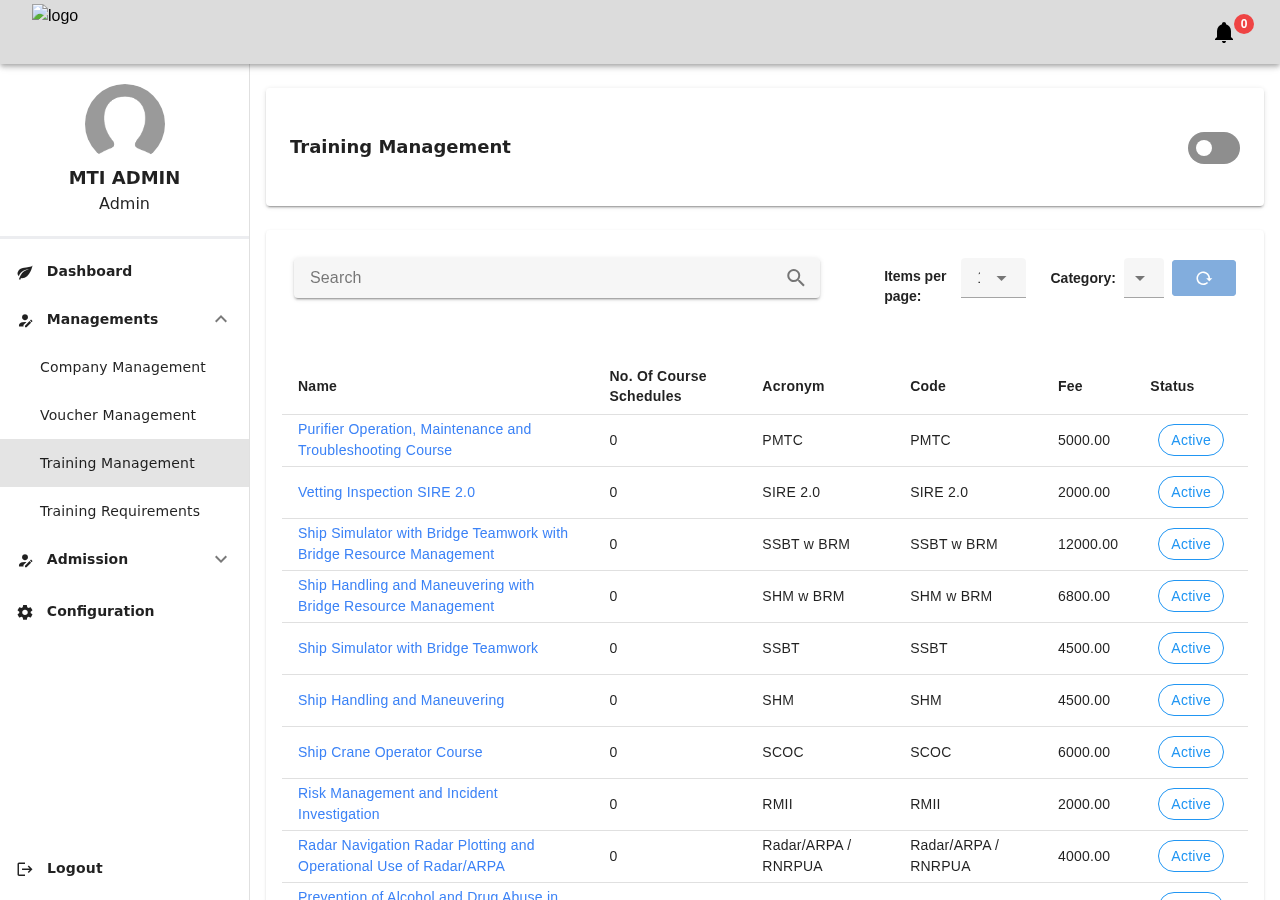Open Ship Simulator with Bridge Teamwork with BRM
1280x900 pixels.
coord(433,544)
